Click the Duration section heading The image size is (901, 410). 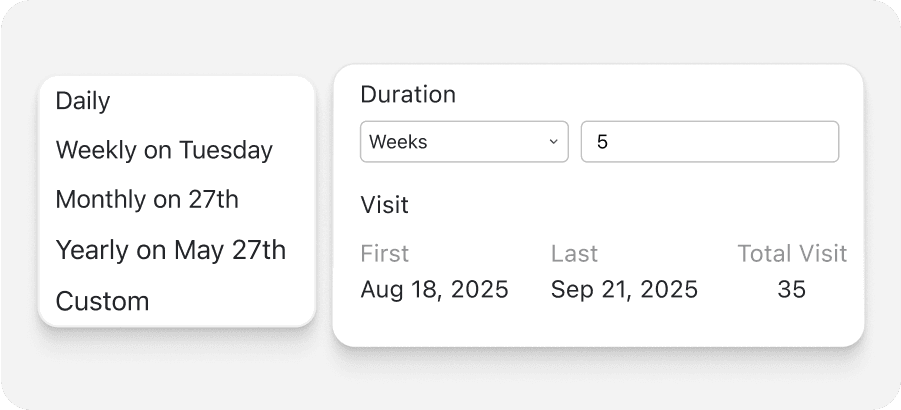[x=407, y=95]
